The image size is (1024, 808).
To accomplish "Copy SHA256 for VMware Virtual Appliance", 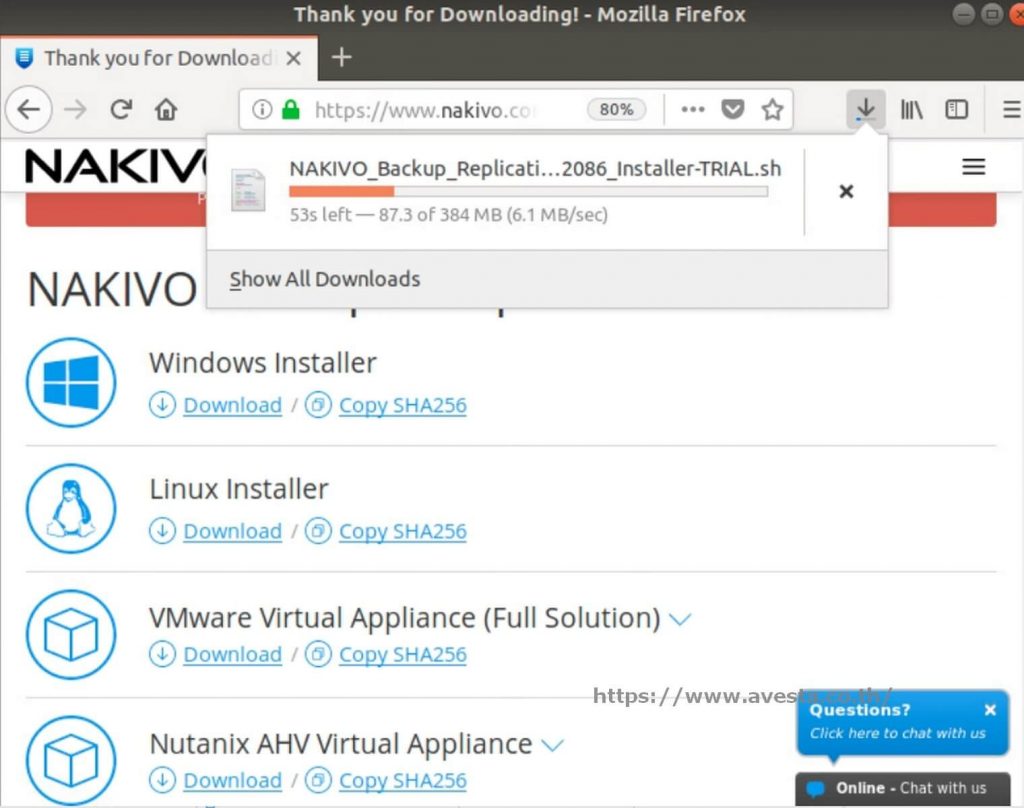I will tap(403, 654).
